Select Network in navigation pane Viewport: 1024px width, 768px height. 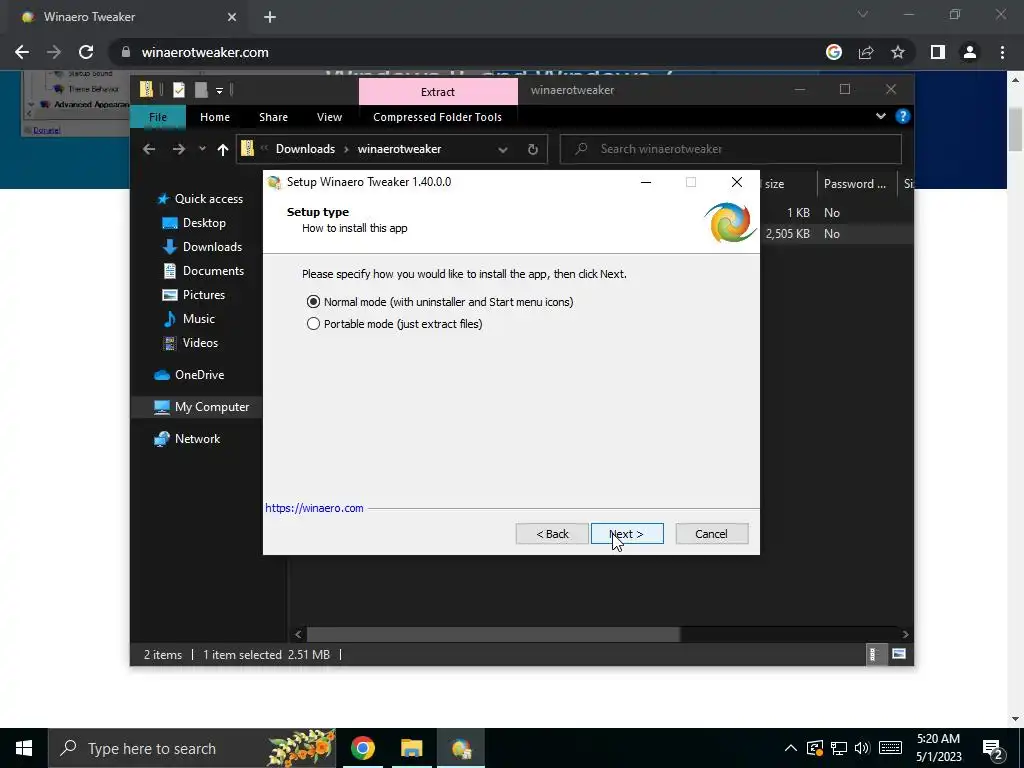point(187,439)
